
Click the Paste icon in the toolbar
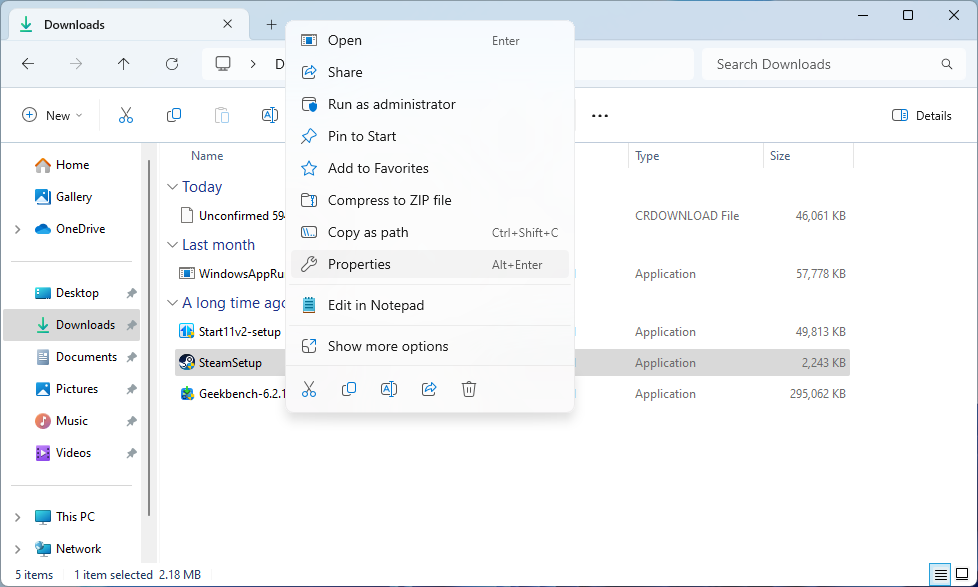pos(222,115)
